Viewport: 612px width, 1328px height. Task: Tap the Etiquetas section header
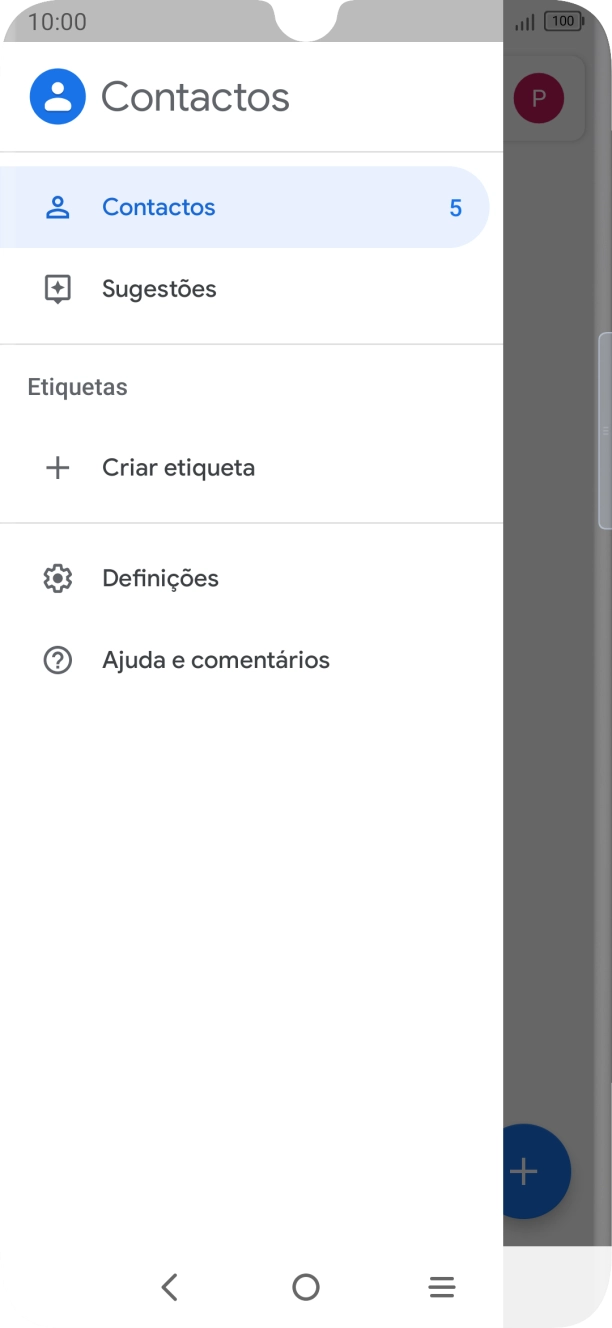[77, 387]
